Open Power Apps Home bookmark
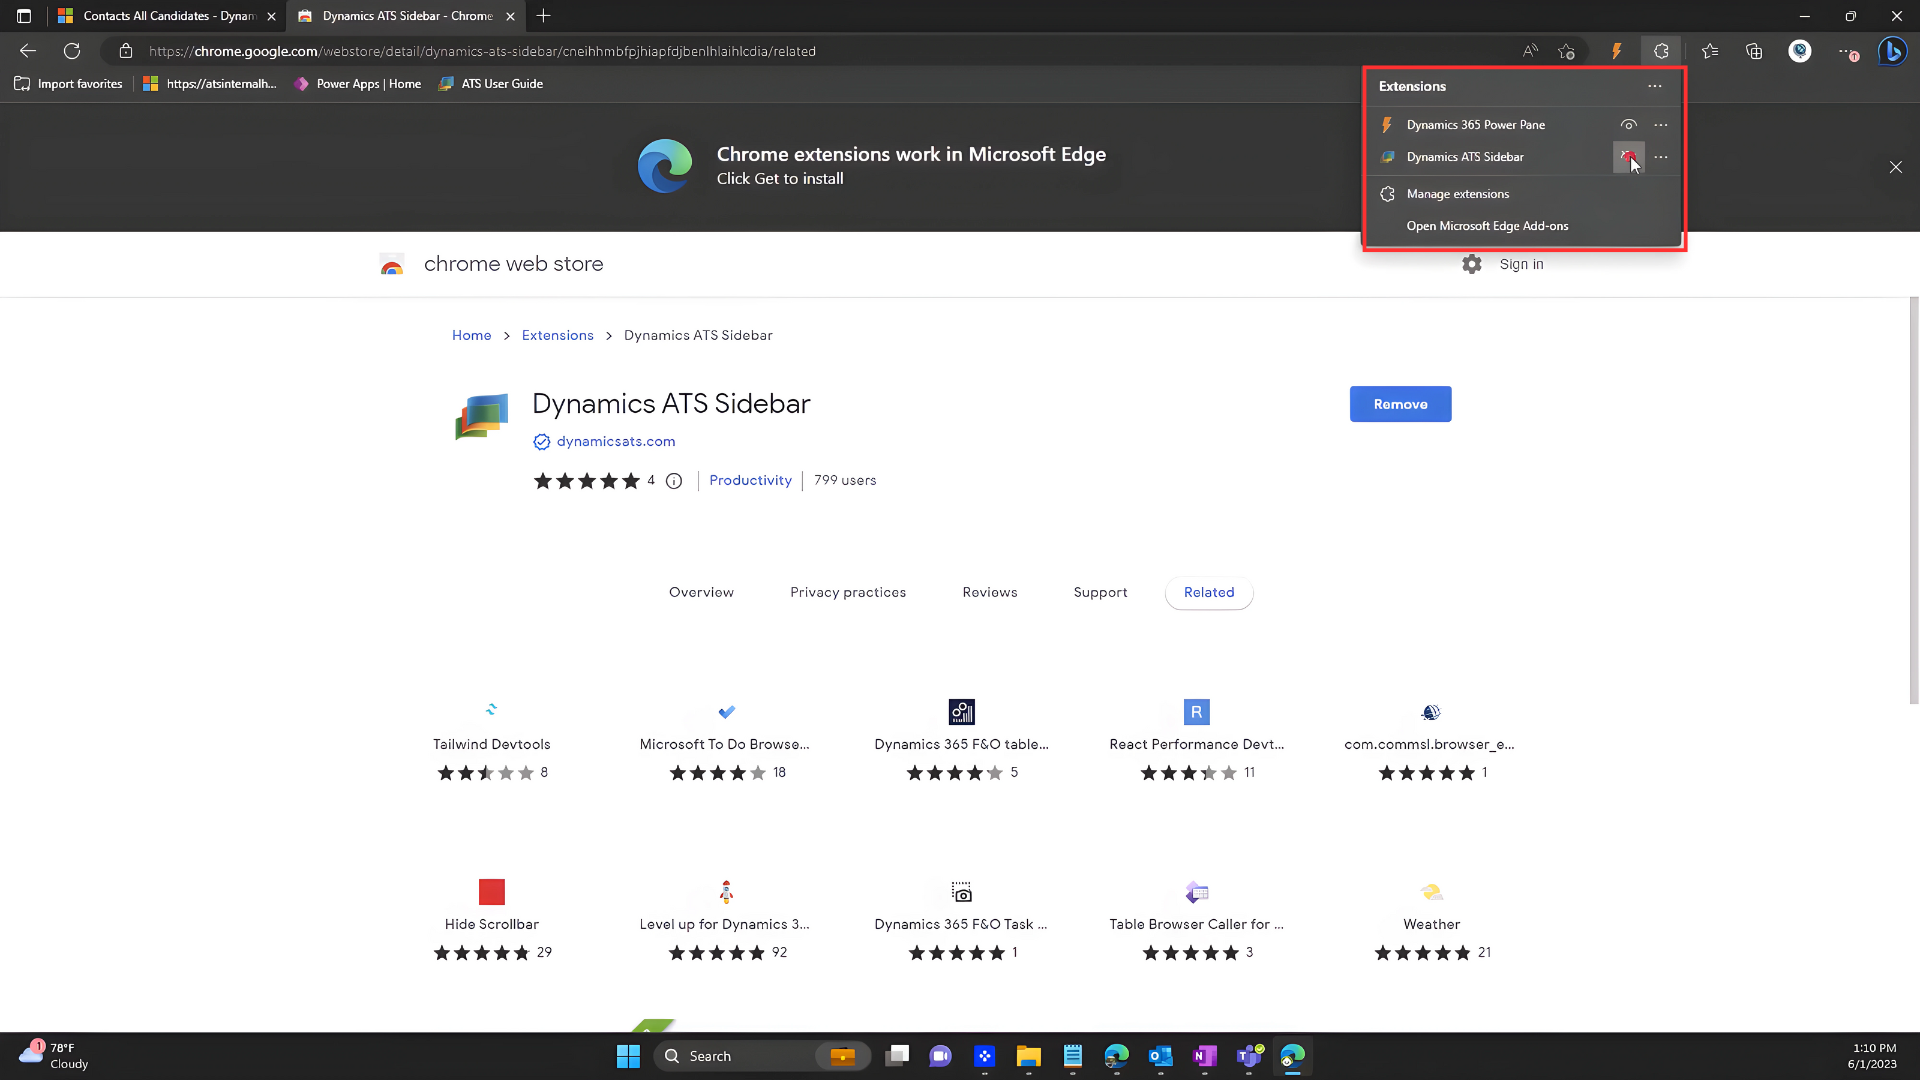 click(358, 84)
